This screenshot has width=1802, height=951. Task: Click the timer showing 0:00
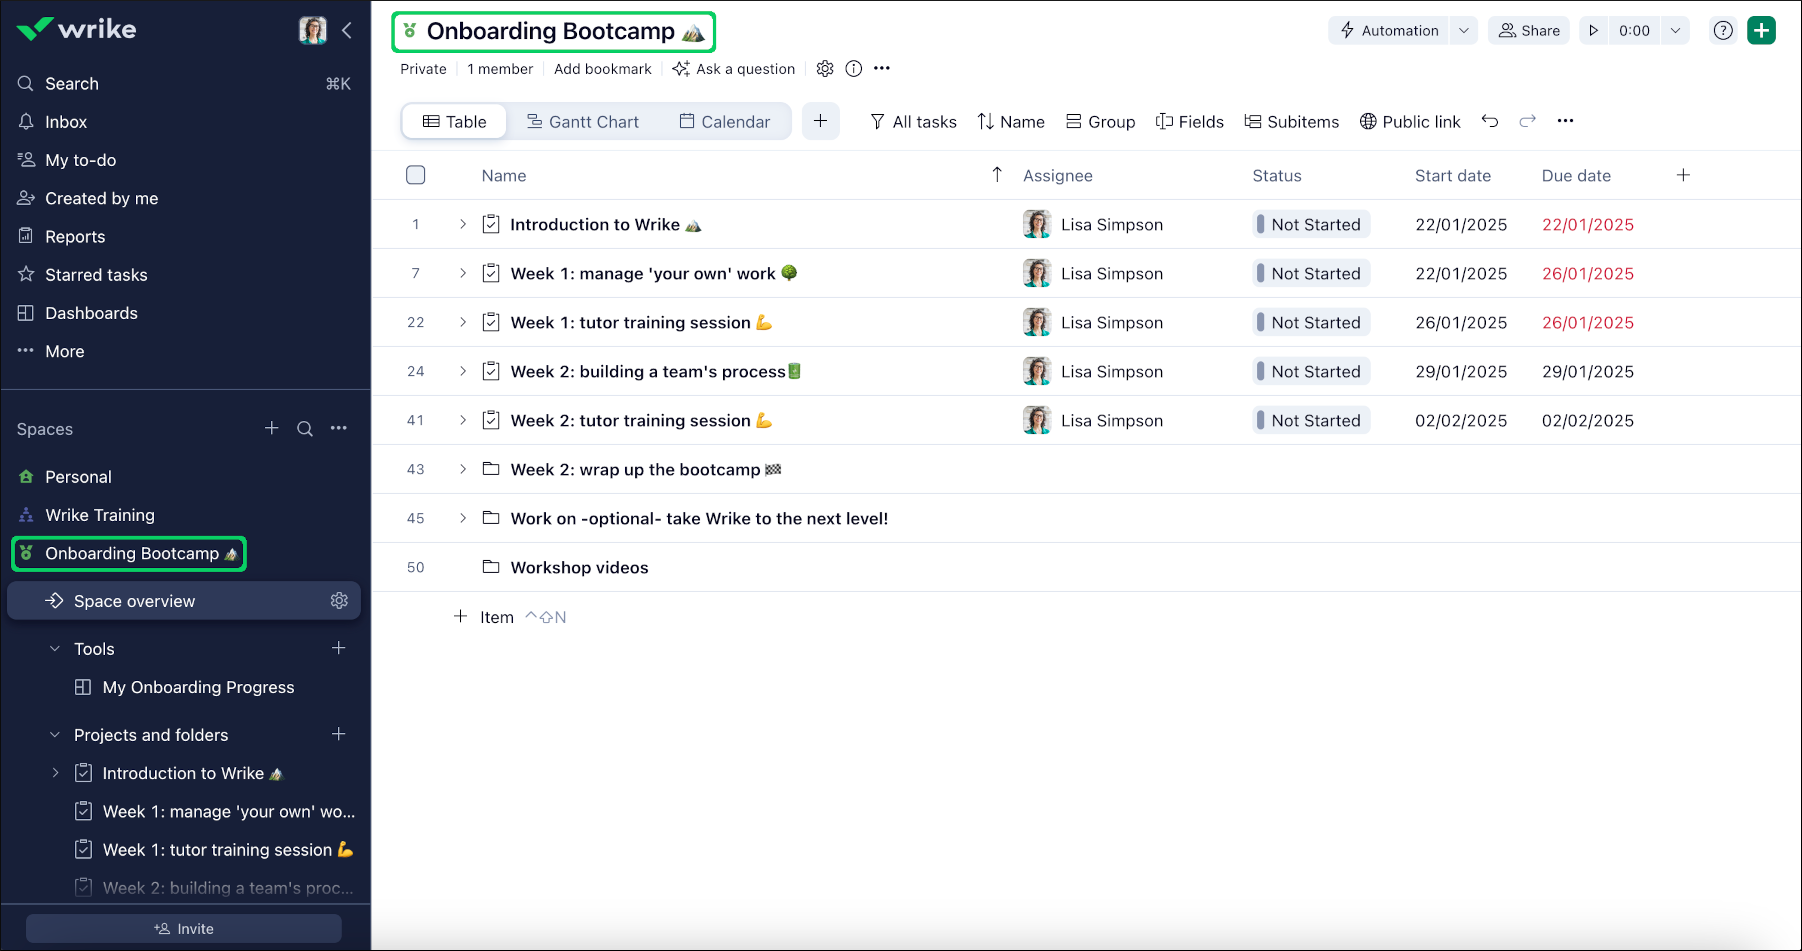pyautogui.click(x=1634, y=30)
